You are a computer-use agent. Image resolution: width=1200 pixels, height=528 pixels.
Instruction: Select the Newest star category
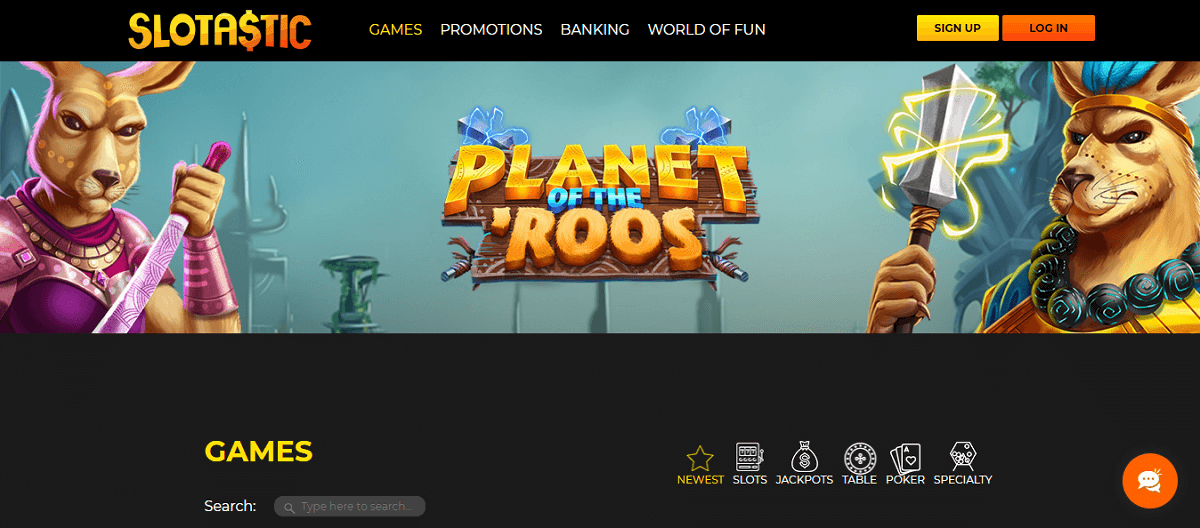[x=700, y=466]
